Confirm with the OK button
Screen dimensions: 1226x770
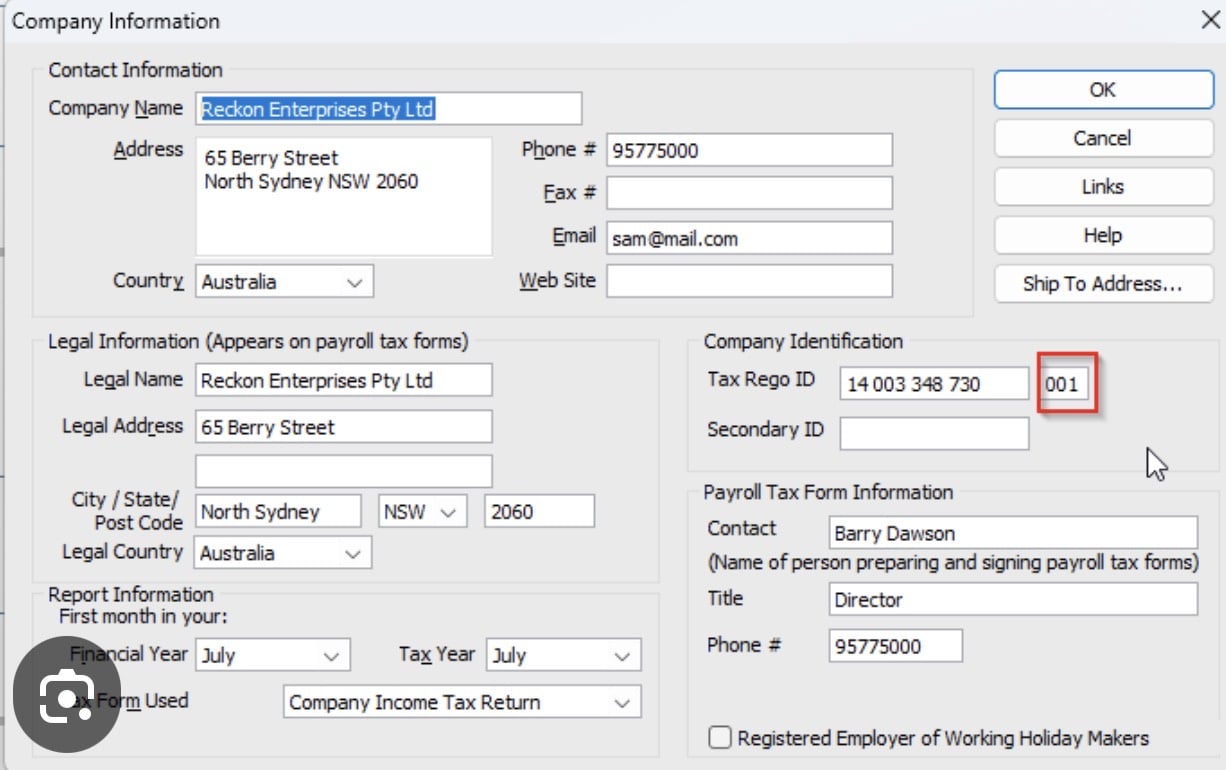(1103, 89)
